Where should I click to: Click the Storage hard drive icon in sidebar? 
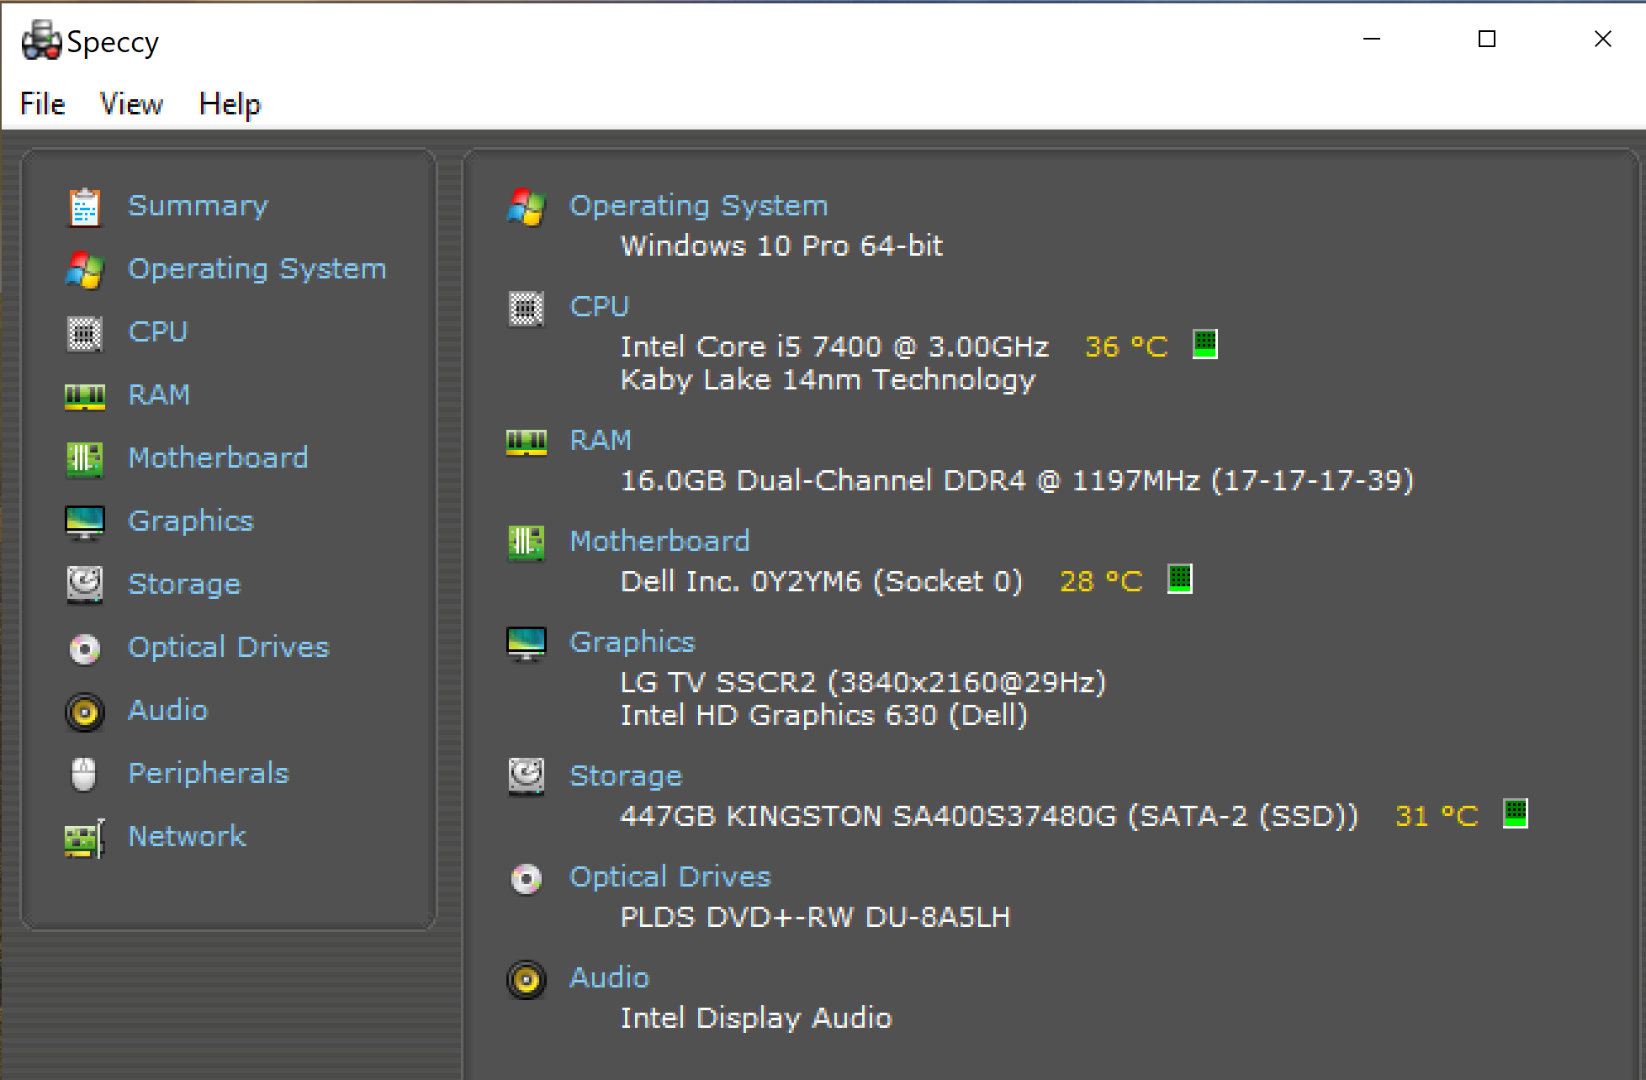click(85, 585)
